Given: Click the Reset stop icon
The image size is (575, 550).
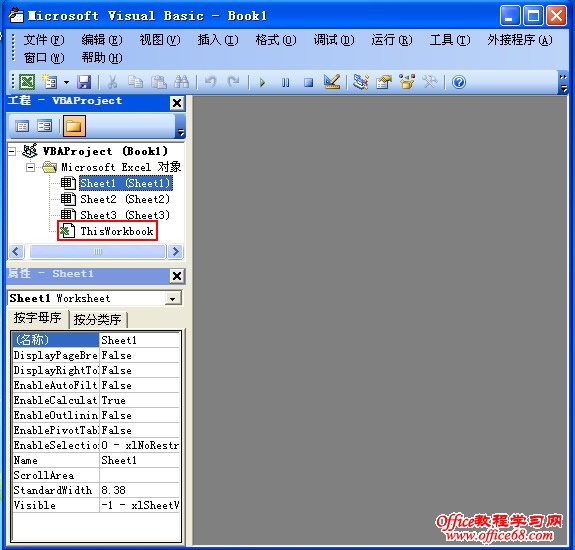Looking at the screenshot, I should 308,82.
